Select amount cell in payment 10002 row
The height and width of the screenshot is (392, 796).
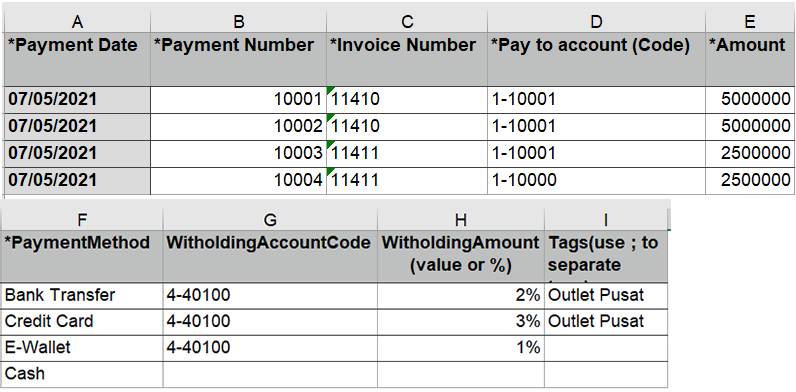click(750, 126)
